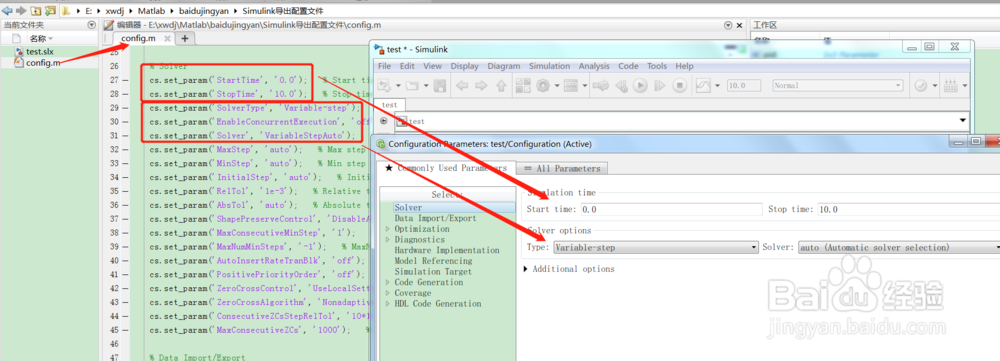Screen dimensions: 1000x361
Task: Expand Code Generation tree node
Action: pyautogui.click(x=388, y=283)
